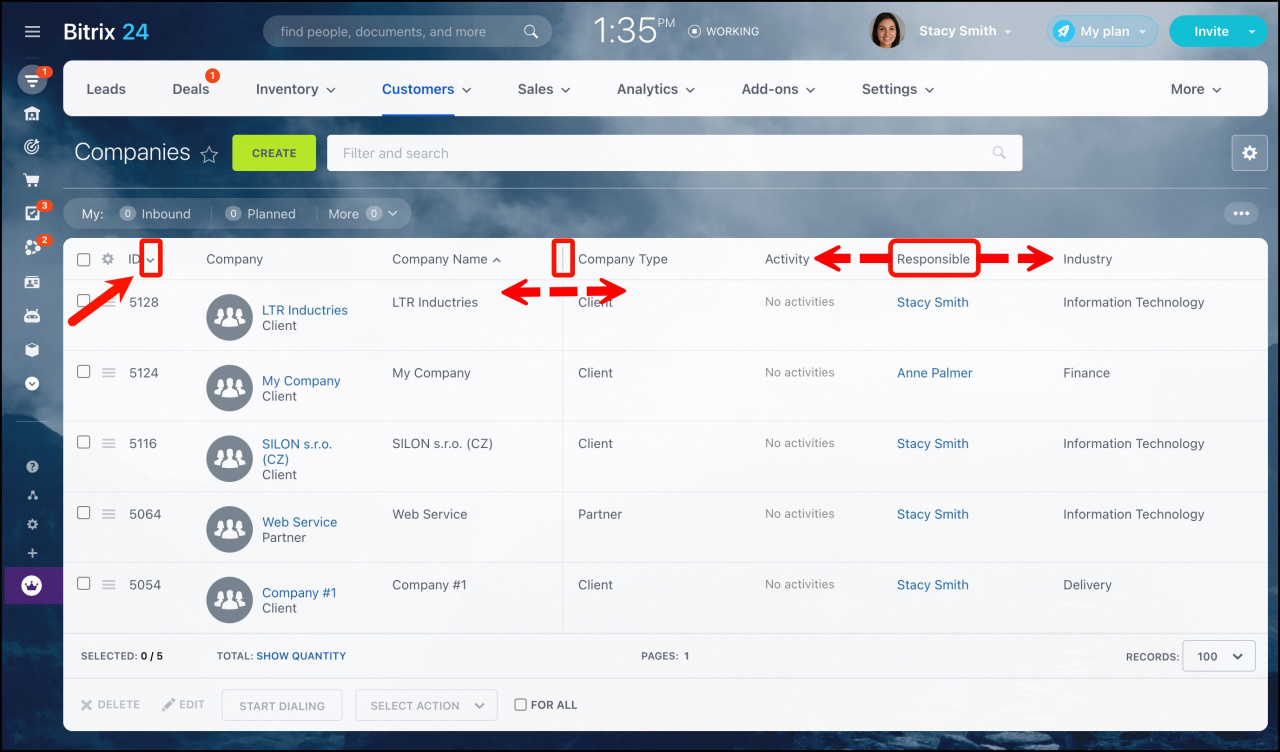
Task: Click the Filter and search field
Action: 675,153
